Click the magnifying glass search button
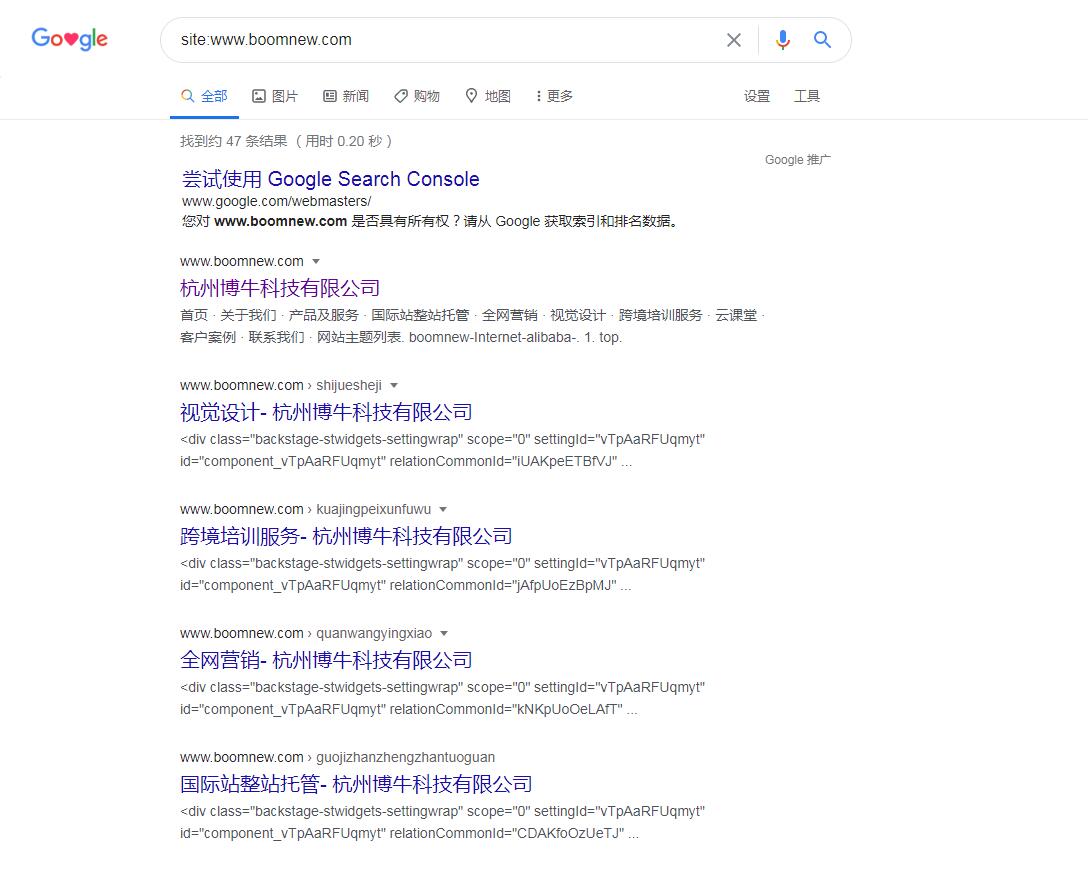Image resolution: width=1088 pixels, height=874 pixels. click(822, 40)
